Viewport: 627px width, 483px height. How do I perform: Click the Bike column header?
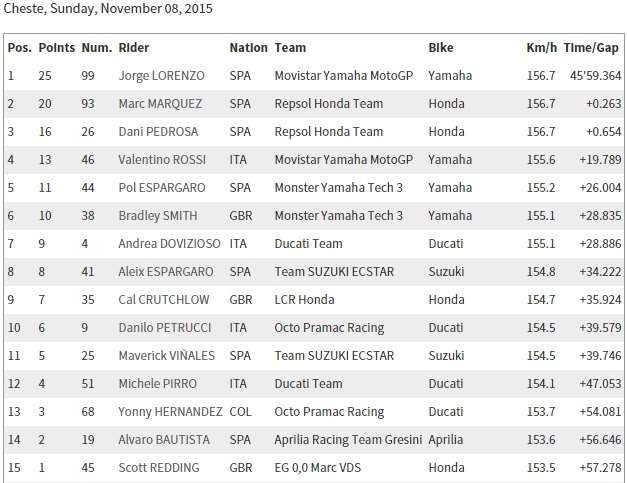[441, 48]
